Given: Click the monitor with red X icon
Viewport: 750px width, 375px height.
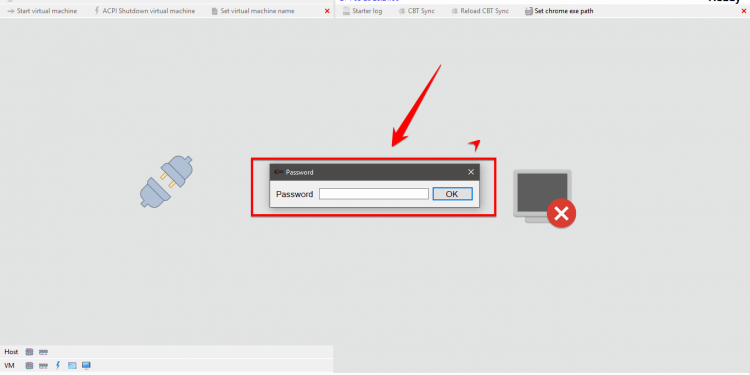Looking at the screenshot, I should (544, 198).
